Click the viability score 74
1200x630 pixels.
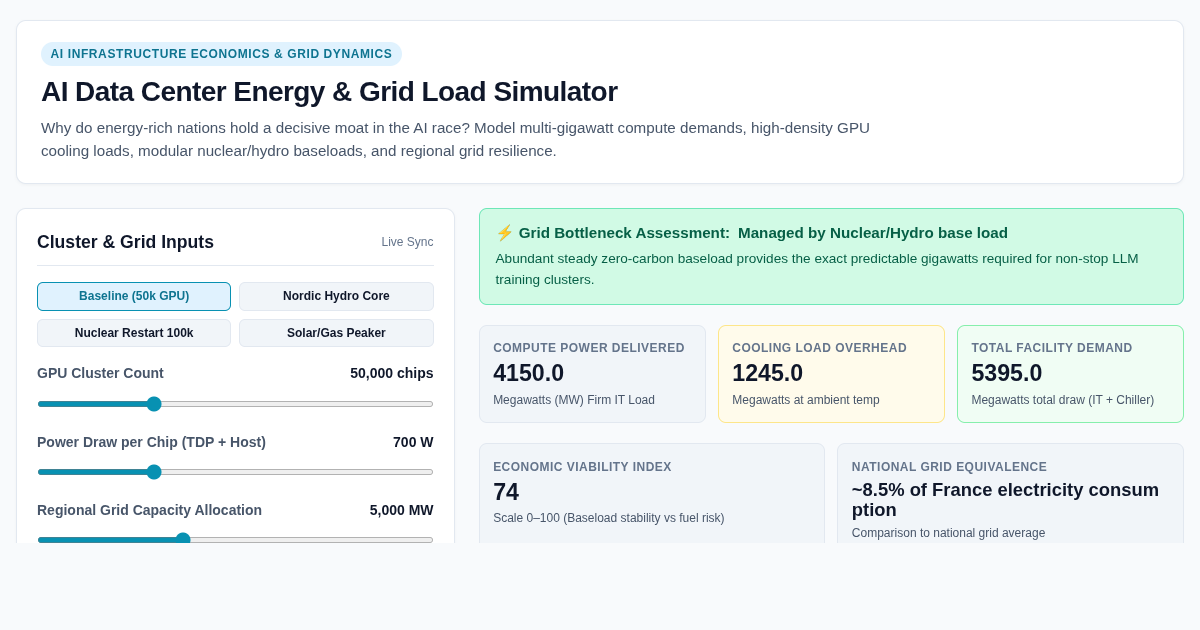pos(506,492)
